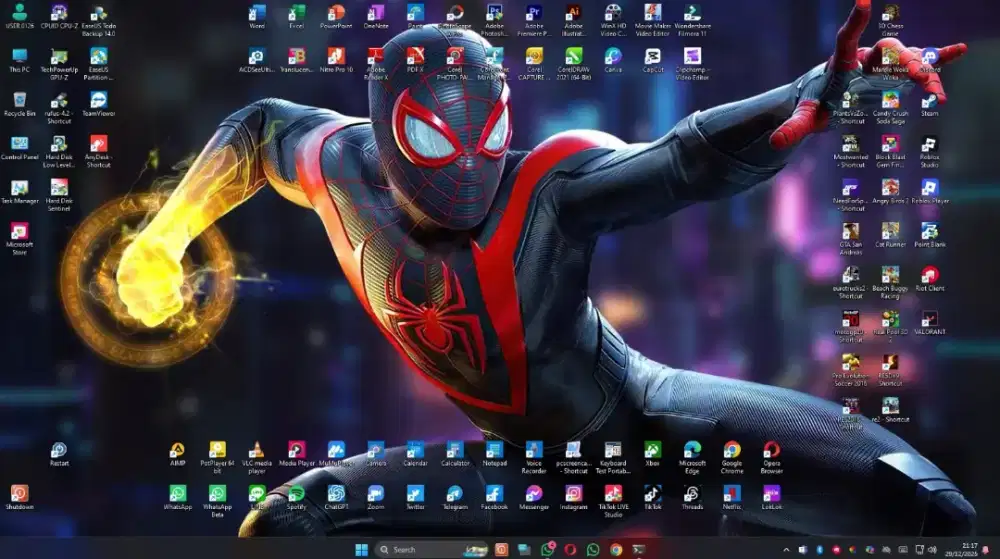Image resolution: width=1000 pixels, height=559 pixels.
Task: Select the Microsoft Word desktop icon
Action: point(257,13)
